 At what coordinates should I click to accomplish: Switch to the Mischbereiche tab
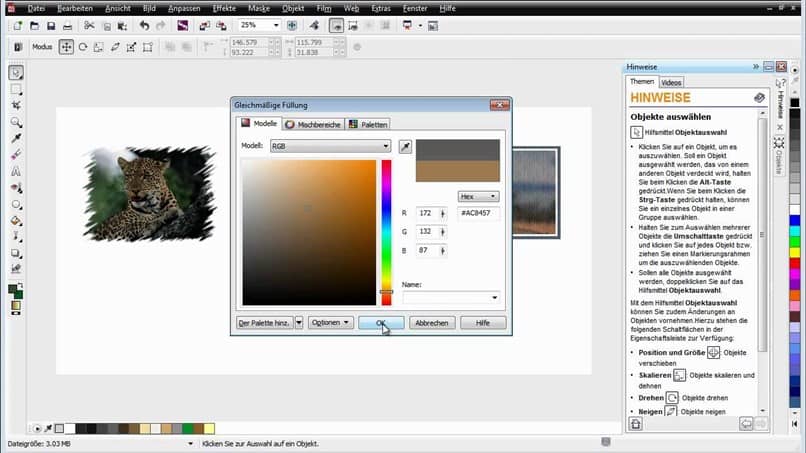coord(314,124)
